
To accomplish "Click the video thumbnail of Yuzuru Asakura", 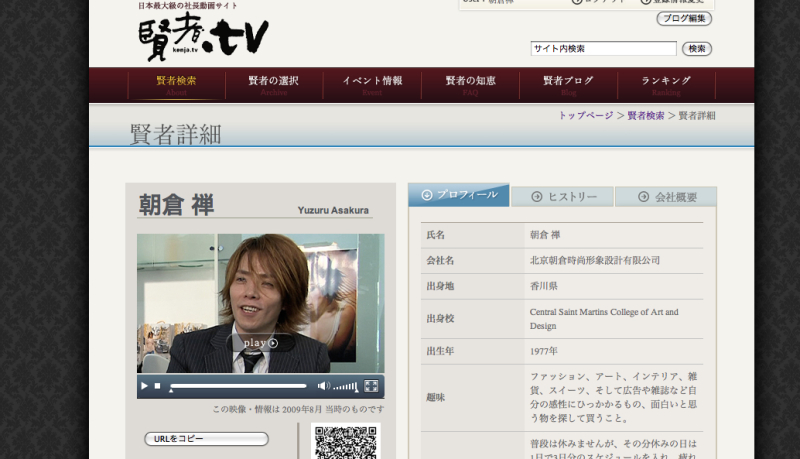I will [x=261, y=303].
